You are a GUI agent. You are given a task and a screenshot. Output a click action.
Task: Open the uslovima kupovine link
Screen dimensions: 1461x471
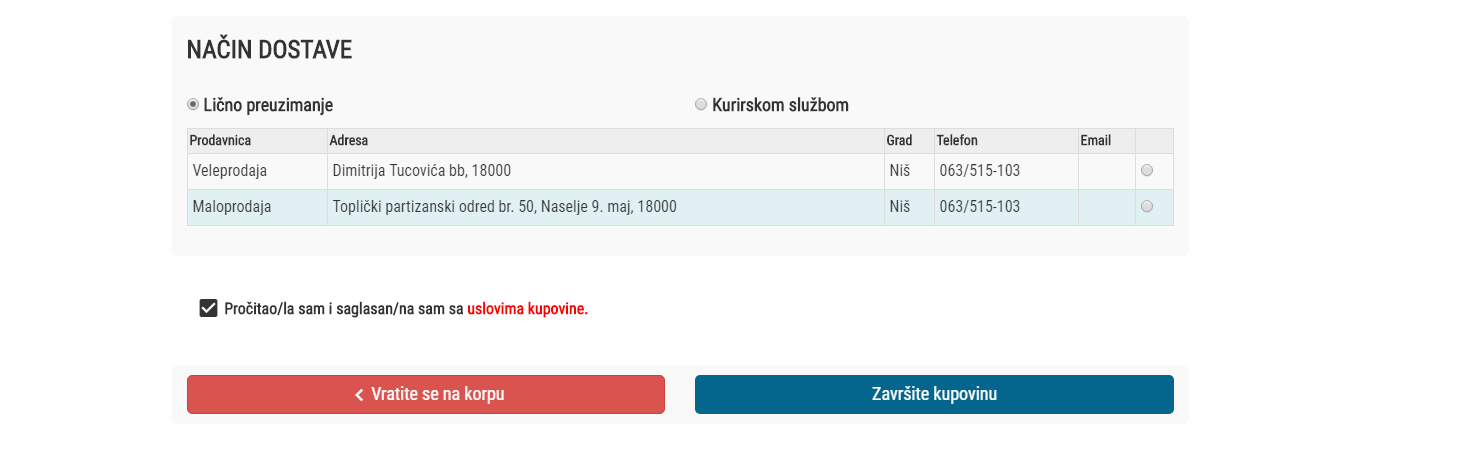pos(527,309)
